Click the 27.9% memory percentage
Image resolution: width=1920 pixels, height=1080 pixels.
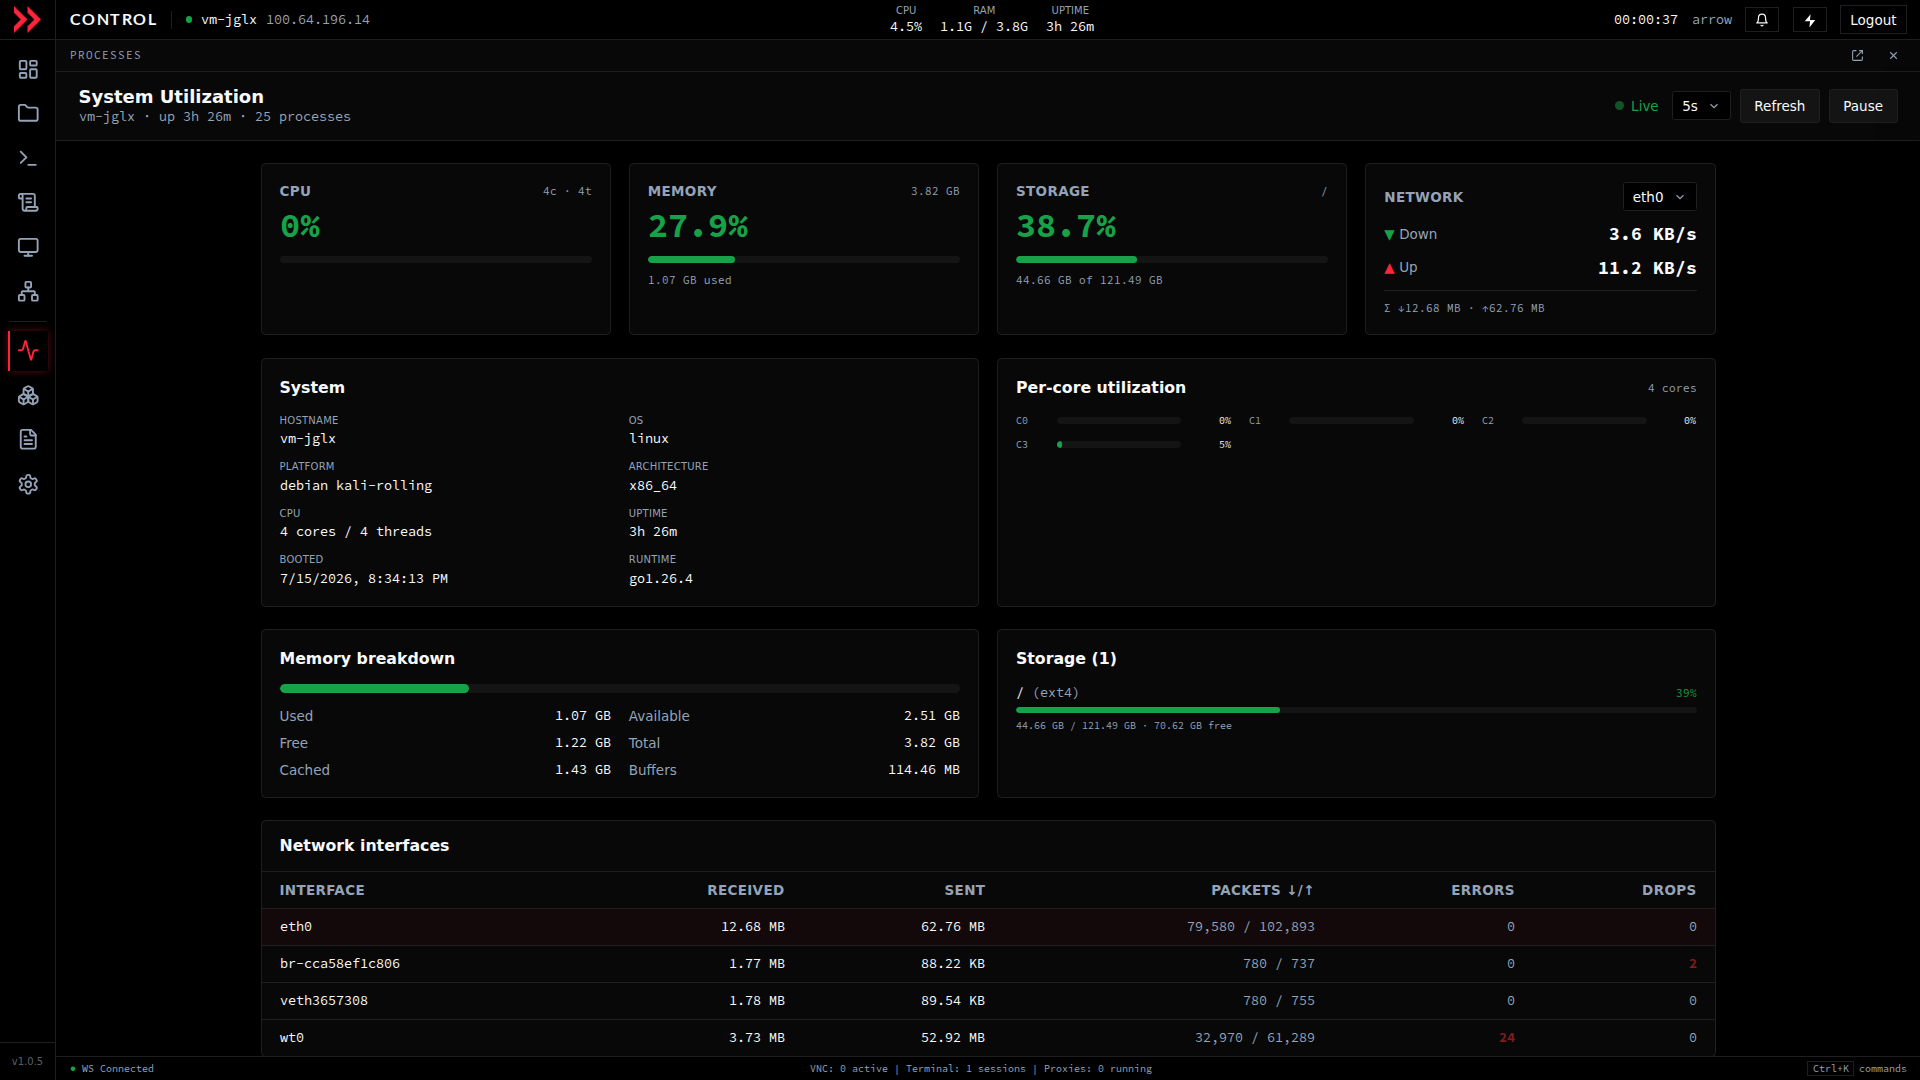click(x=698, y=227)
